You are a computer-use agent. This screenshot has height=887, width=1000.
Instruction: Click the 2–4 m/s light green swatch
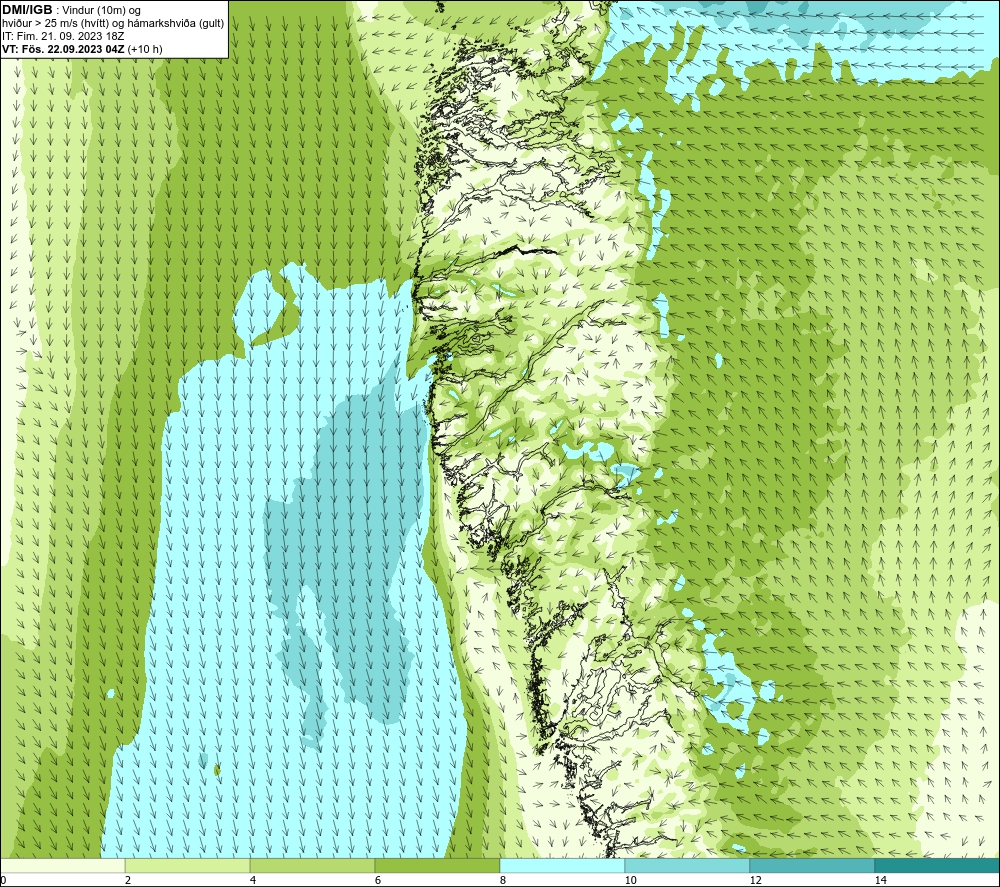pos(188,866)
